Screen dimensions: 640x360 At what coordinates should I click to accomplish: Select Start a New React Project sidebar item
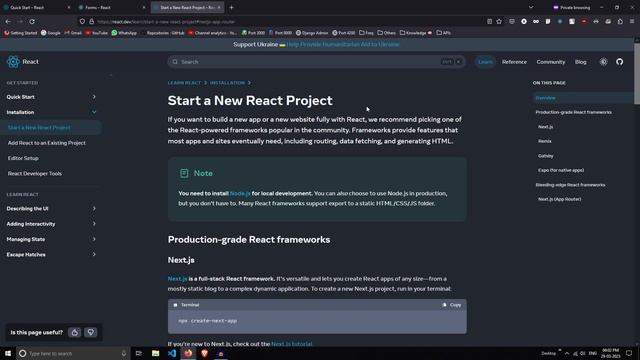(51, 128)
